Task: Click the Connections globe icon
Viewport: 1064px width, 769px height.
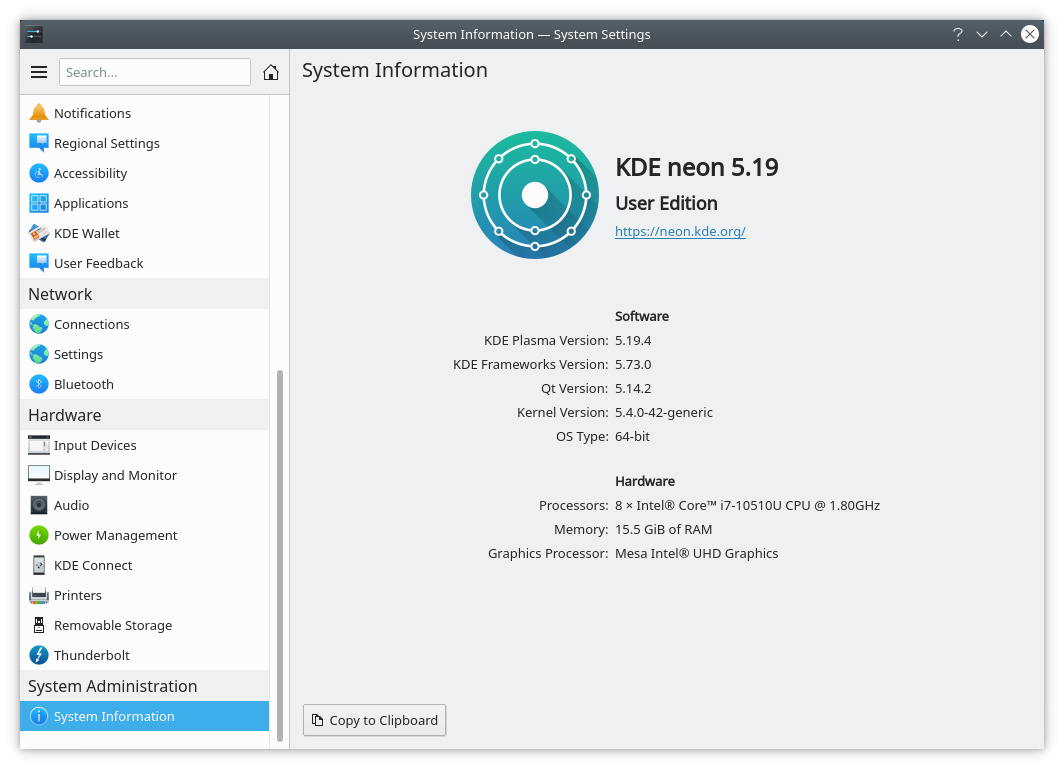Action: coord(39,324)
